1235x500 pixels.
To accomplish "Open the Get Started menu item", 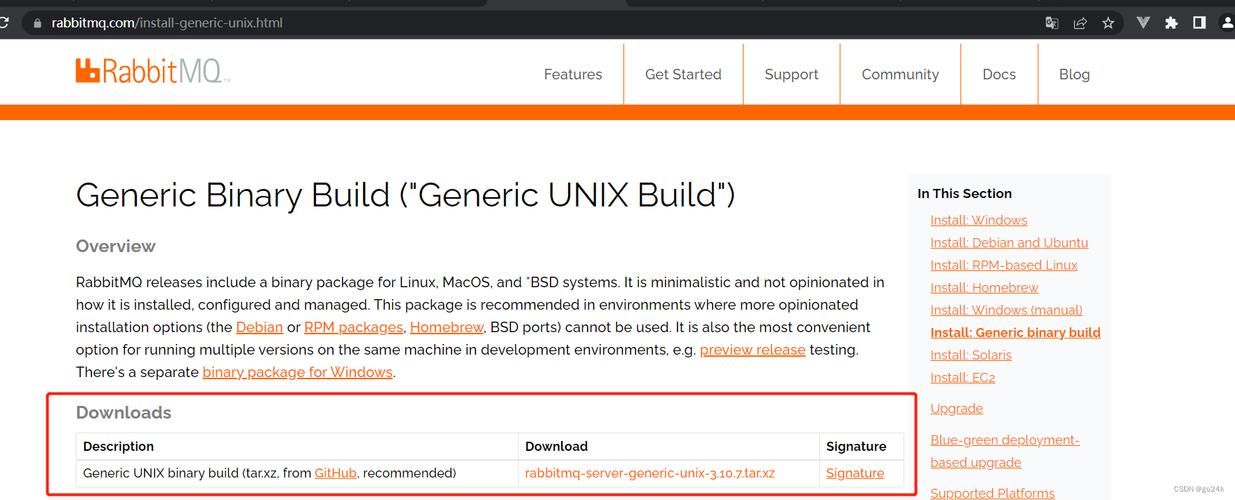I will click(x=683, y=74).
